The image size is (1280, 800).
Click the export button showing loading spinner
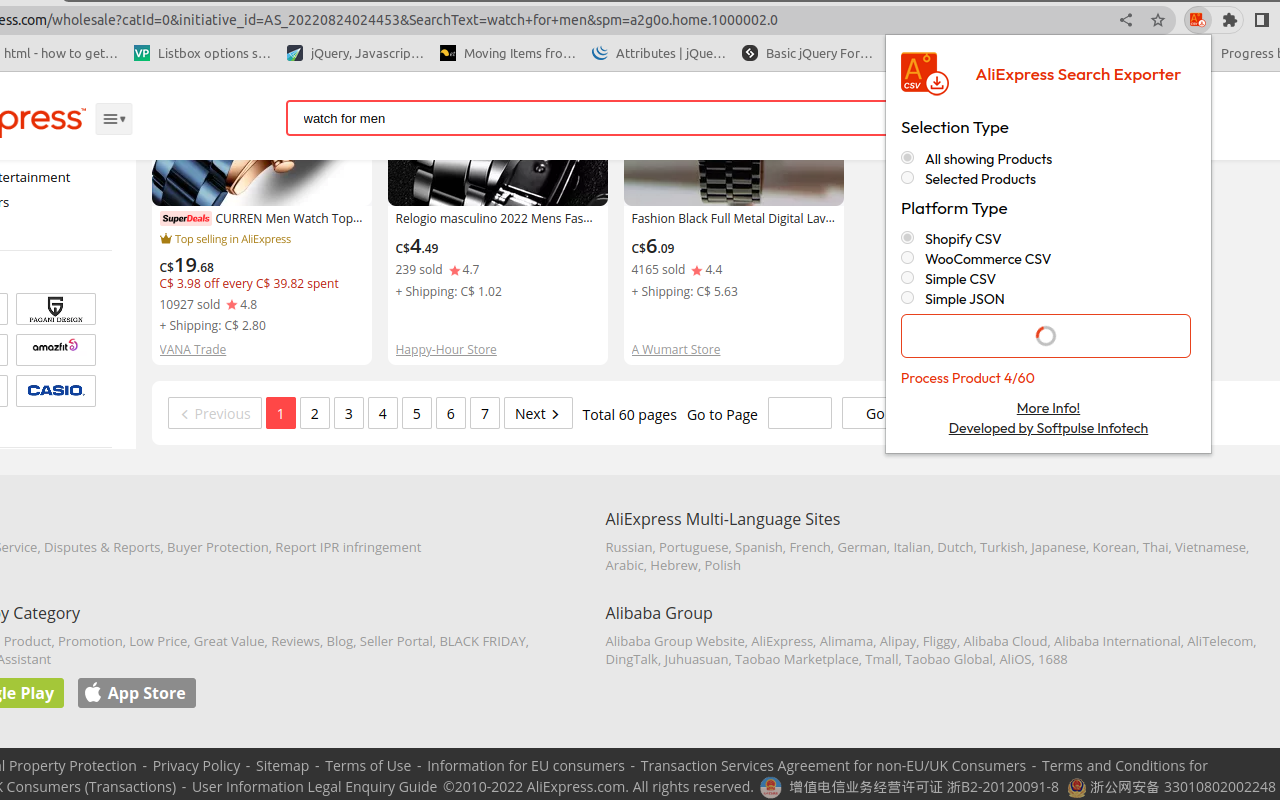click(x=1046, y=336)
